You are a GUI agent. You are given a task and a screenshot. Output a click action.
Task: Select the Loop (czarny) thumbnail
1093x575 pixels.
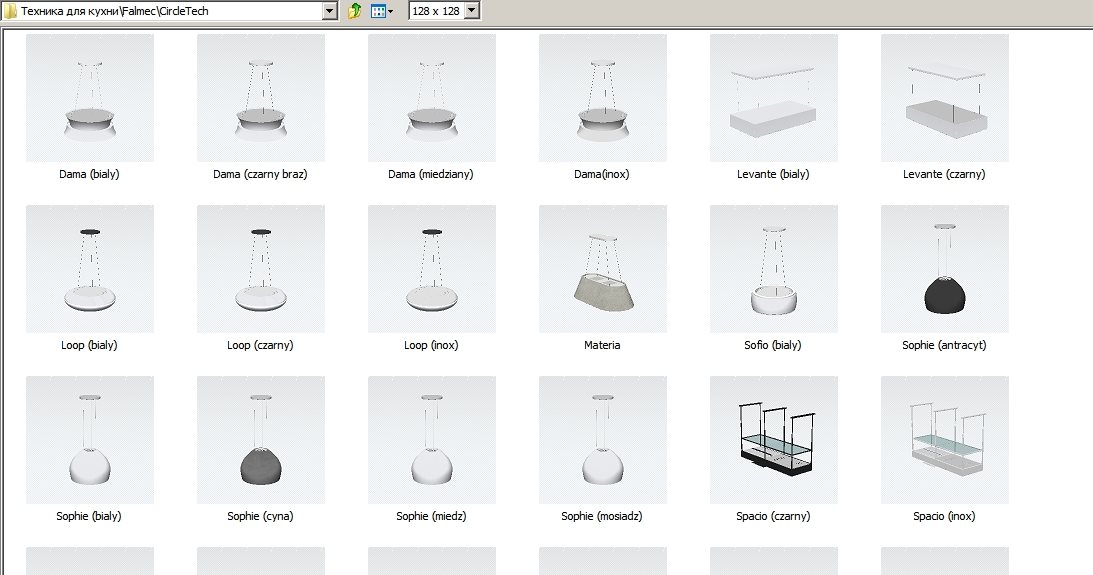pos(261,268)
